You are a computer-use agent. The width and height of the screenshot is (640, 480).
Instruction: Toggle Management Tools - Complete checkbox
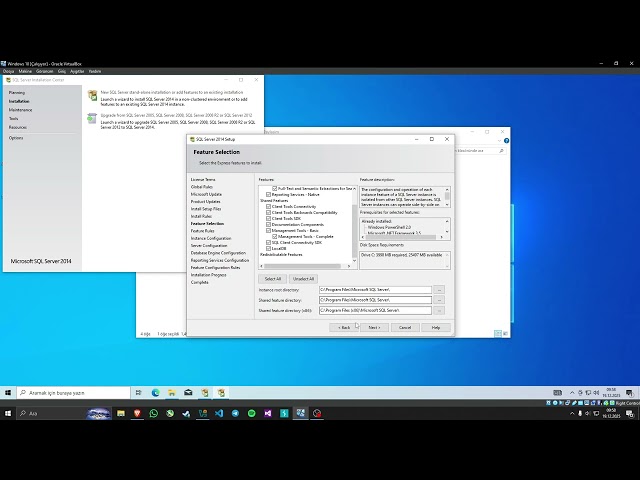pyautogui.click(x=275, y=236)
